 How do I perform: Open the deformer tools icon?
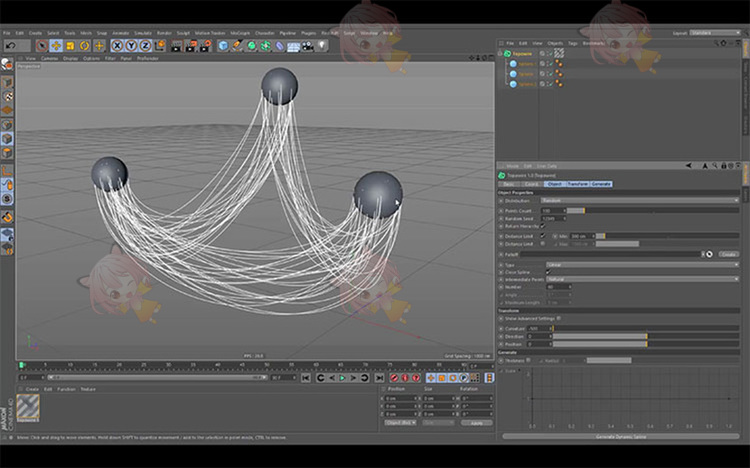[280, 46]
